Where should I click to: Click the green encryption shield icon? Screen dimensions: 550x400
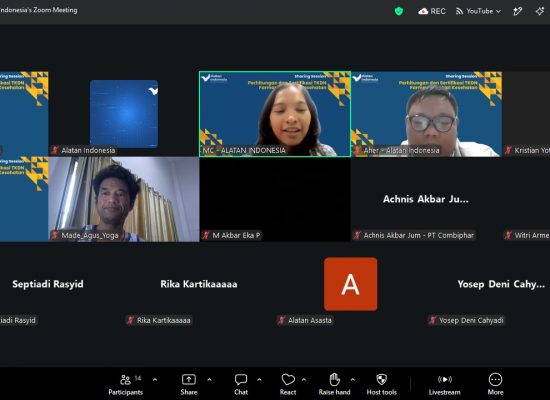[x=399, y=11]
